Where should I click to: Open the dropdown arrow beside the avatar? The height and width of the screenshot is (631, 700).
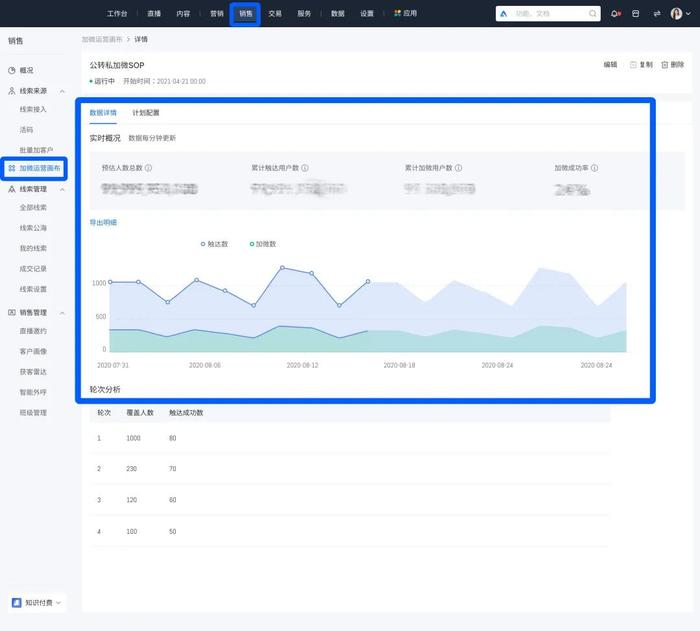click(x=688, y=14)
